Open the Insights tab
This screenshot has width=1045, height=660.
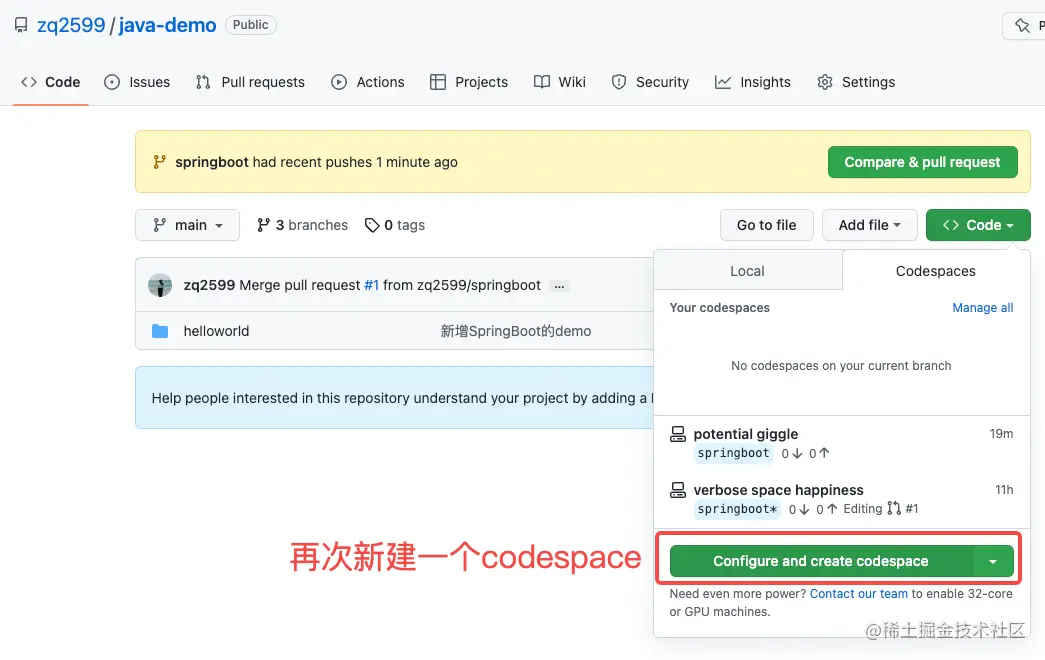pyautogui.click(x=753, y=82)
